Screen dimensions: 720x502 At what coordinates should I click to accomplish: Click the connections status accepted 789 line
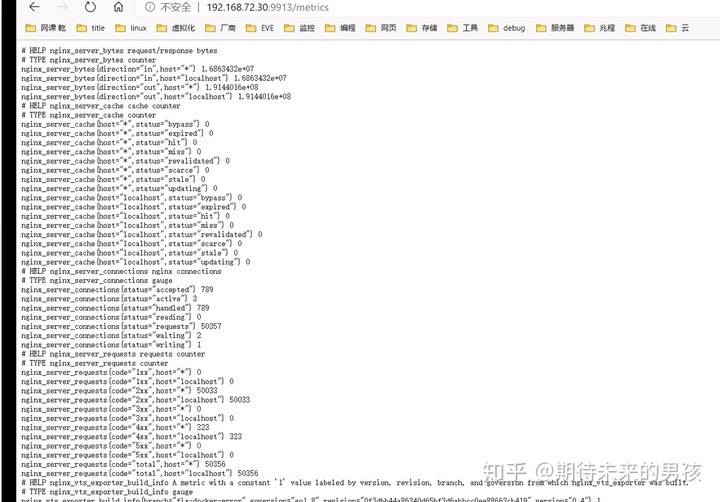[x=117, y=289]
